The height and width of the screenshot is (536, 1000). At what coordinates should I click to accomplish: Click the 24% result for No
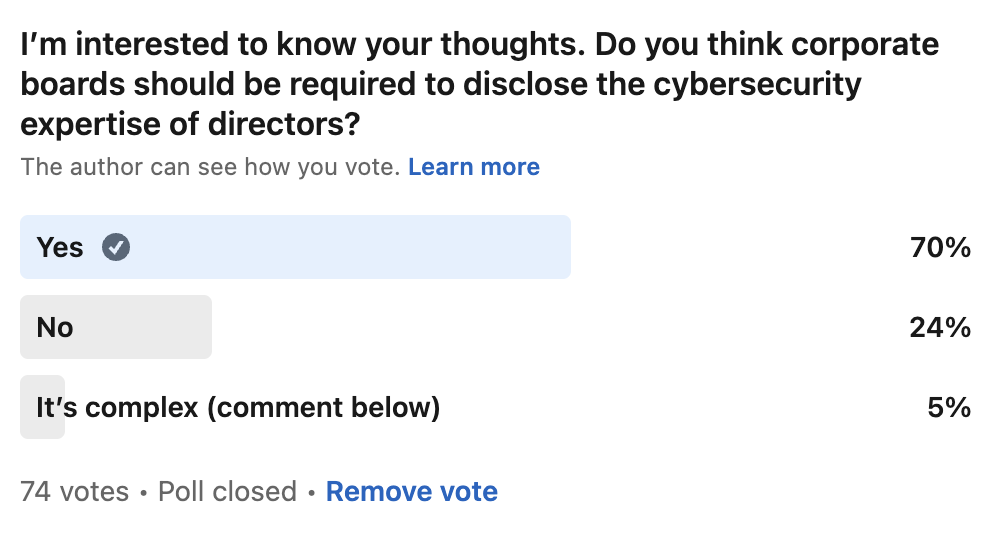coord(940,327)
